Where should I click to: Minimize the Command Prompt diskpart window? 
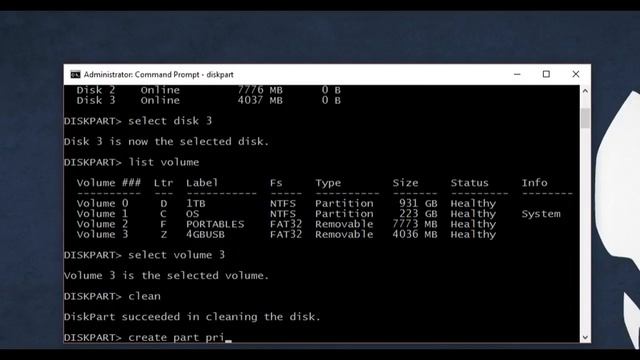517,74
